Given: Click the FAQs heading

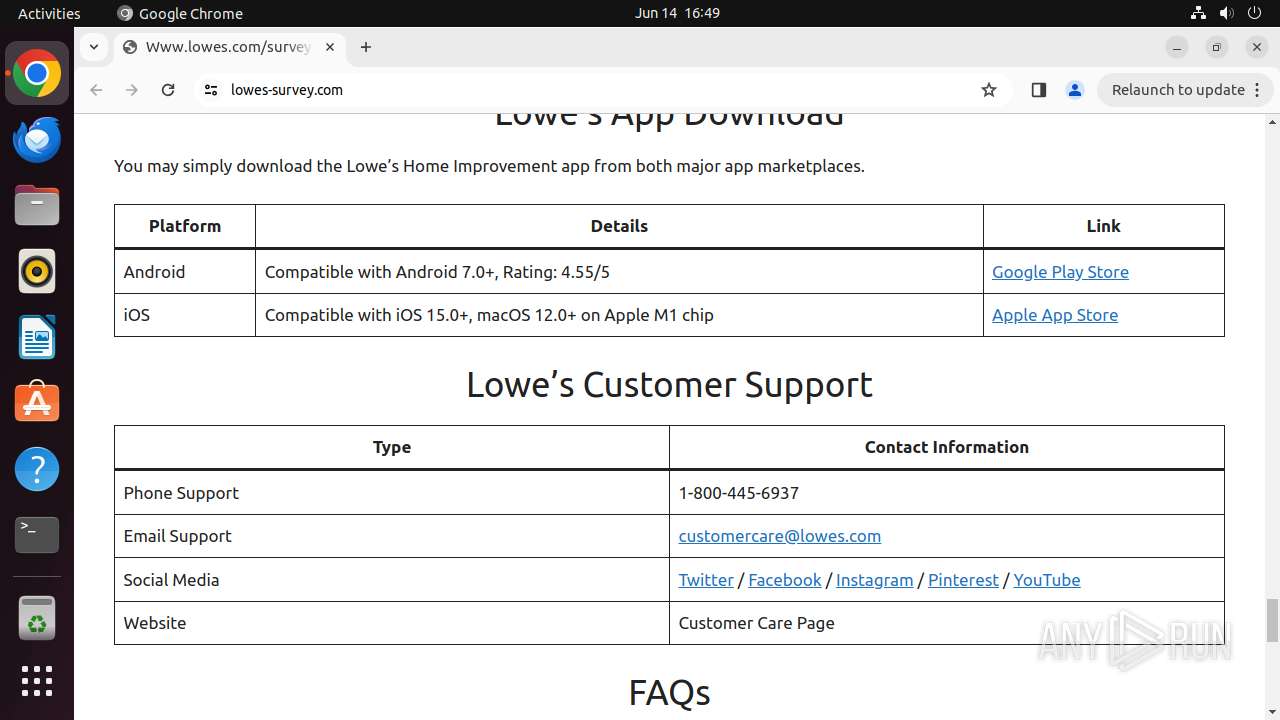Looking at the screenshot, I should click(669, 693).
